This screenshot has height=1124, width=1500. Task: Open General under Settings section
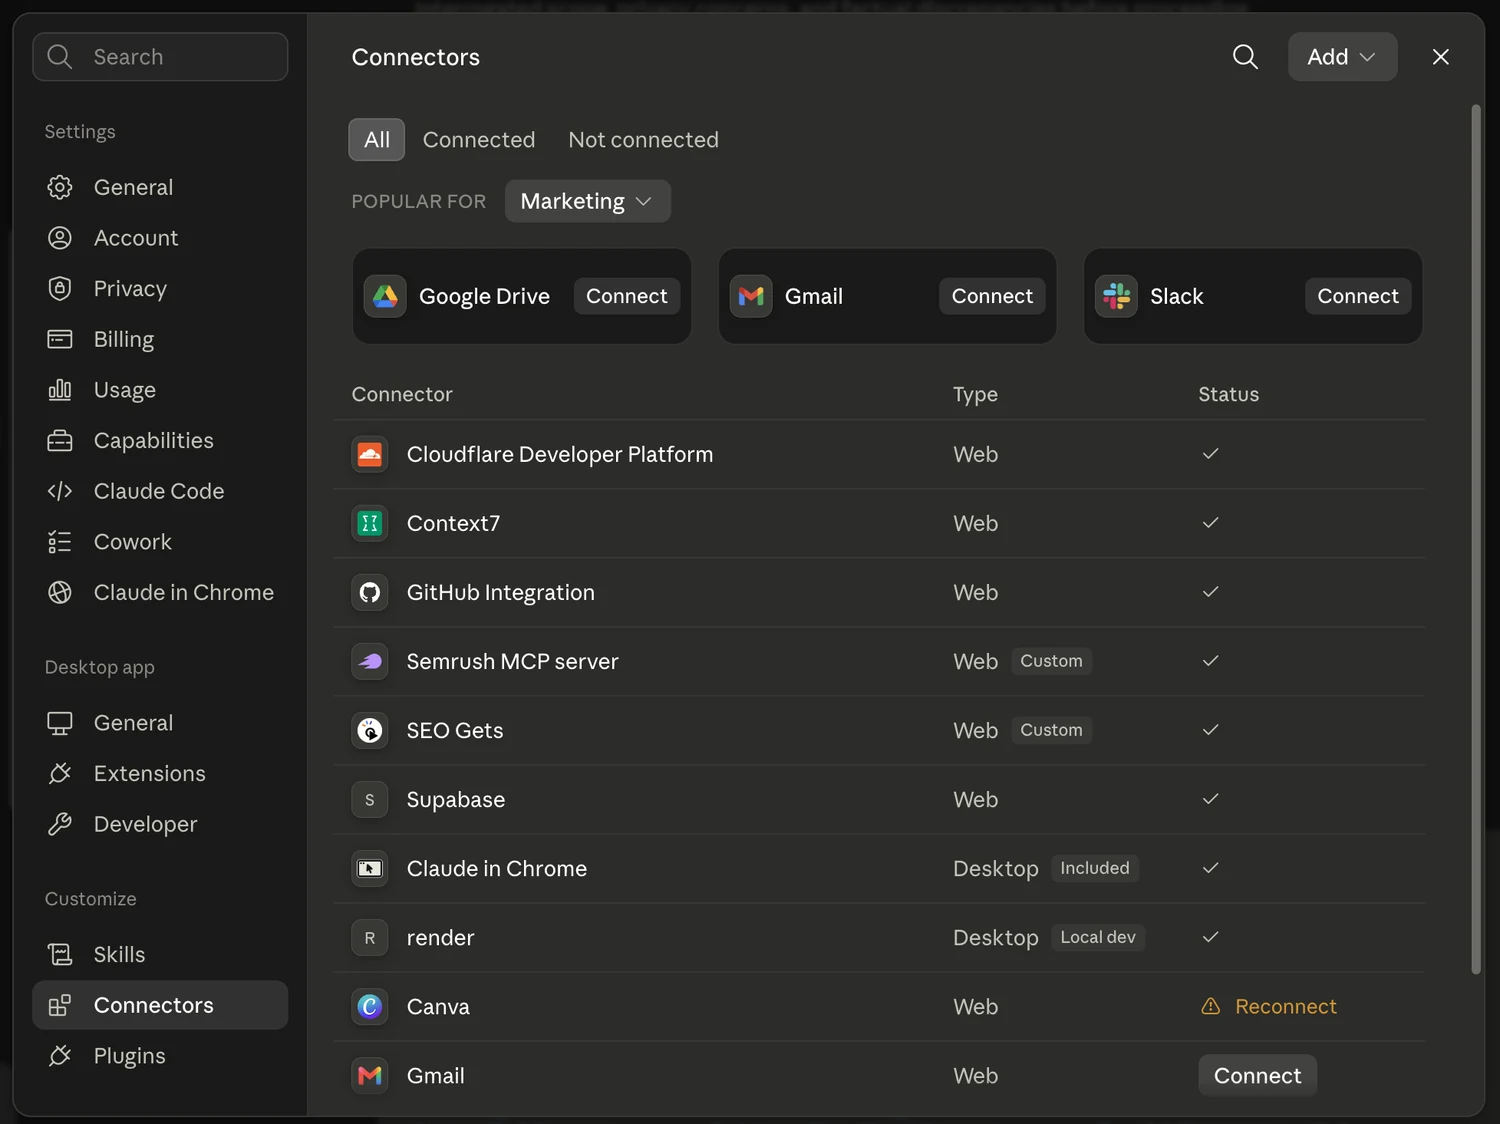point(160,187)
